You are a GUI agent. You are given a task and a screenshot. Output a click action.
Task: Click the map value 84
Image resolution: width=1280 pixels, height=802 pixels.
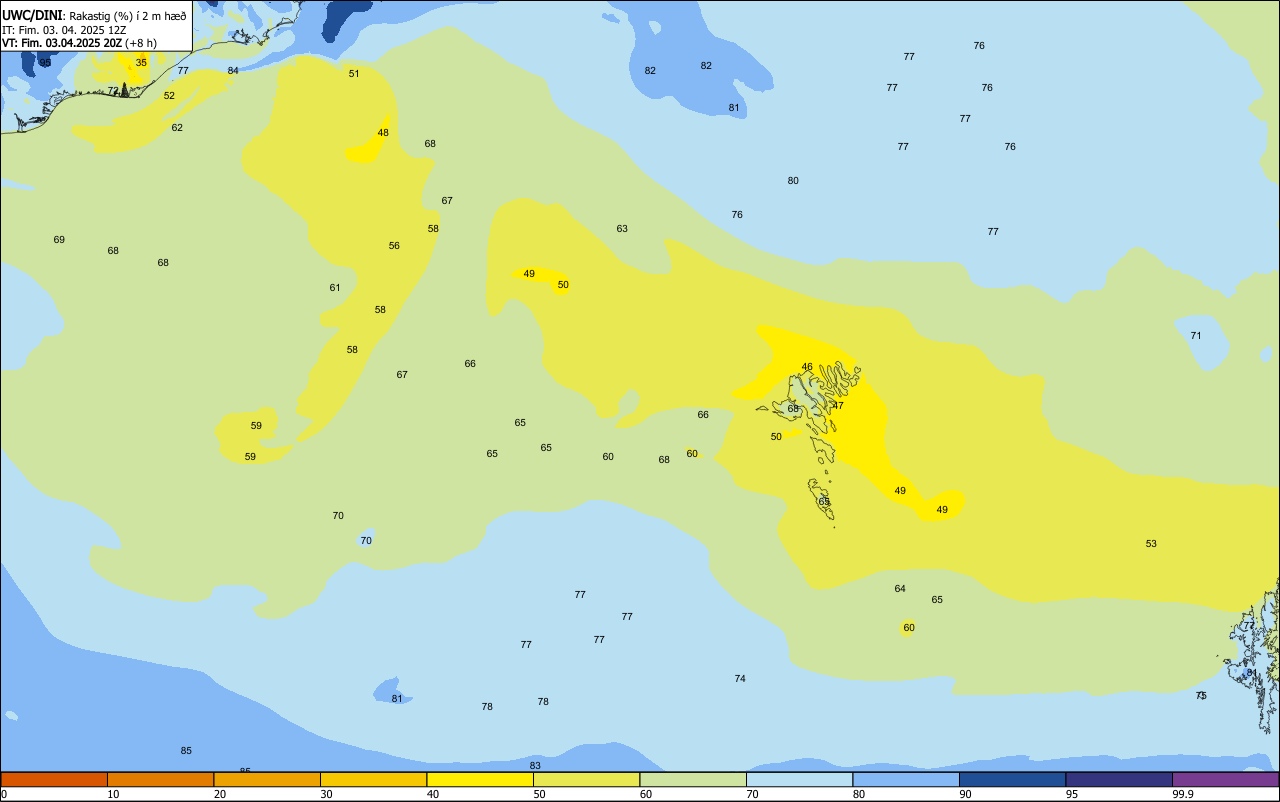tap(233, 70)
